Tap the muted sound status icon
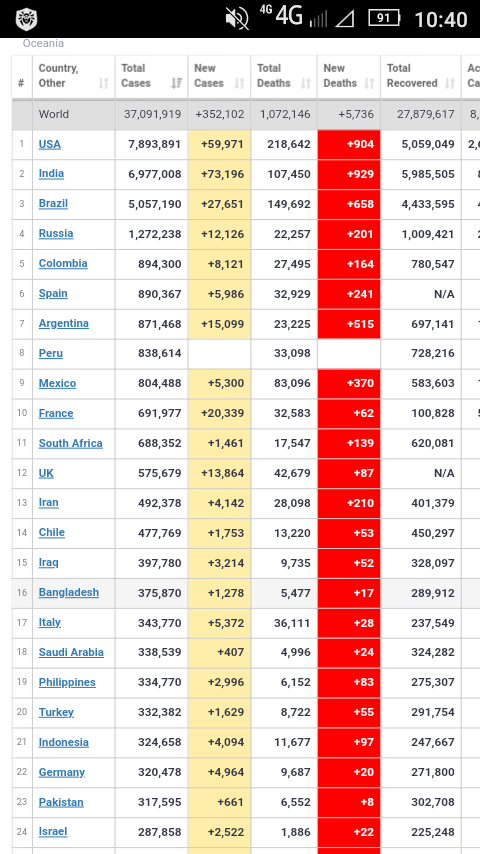The image size is (480, 854). 237,19
